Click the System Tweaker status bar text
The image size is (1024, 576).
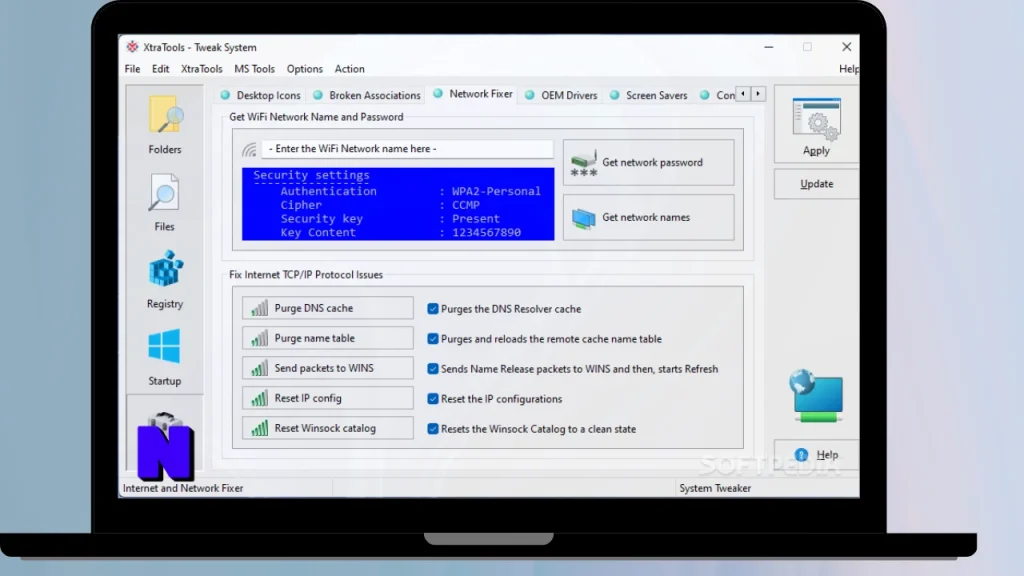715,488
